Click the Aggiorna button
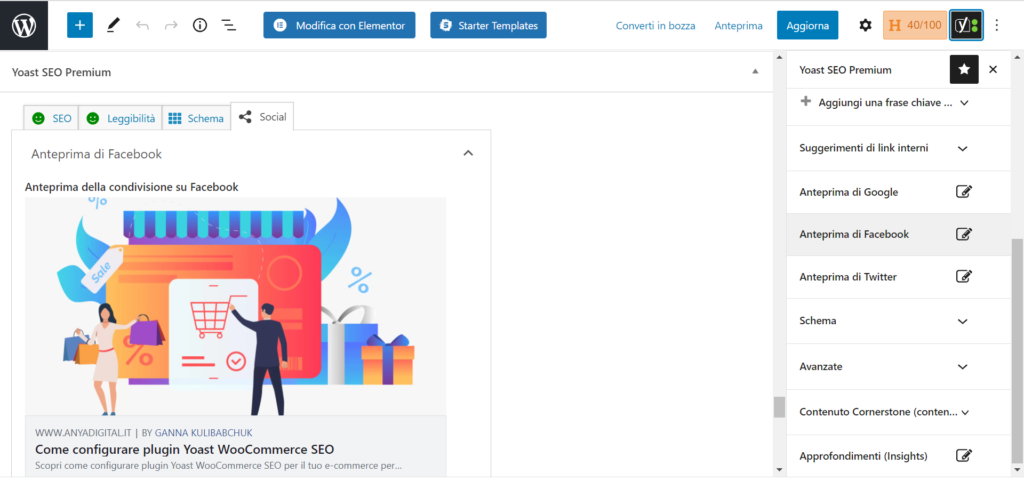Screen dimensions: 1024x481 [x=807, y=25]
